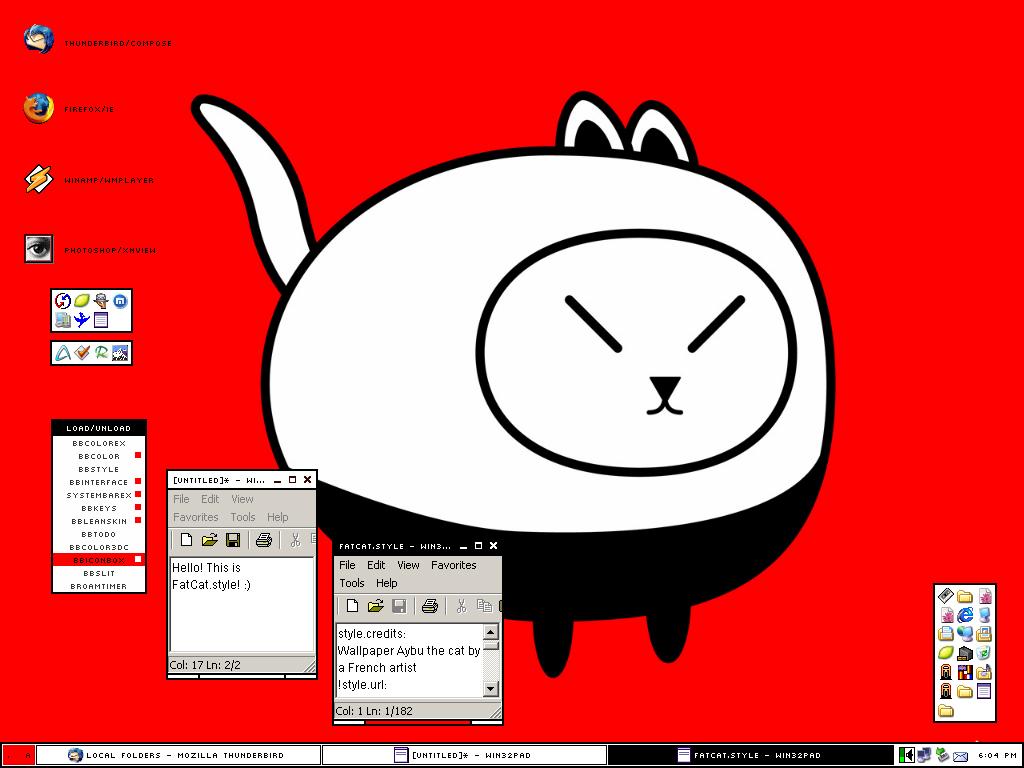Load BBTodo plugin from menu
The image size is (1024, 768).
99,534
